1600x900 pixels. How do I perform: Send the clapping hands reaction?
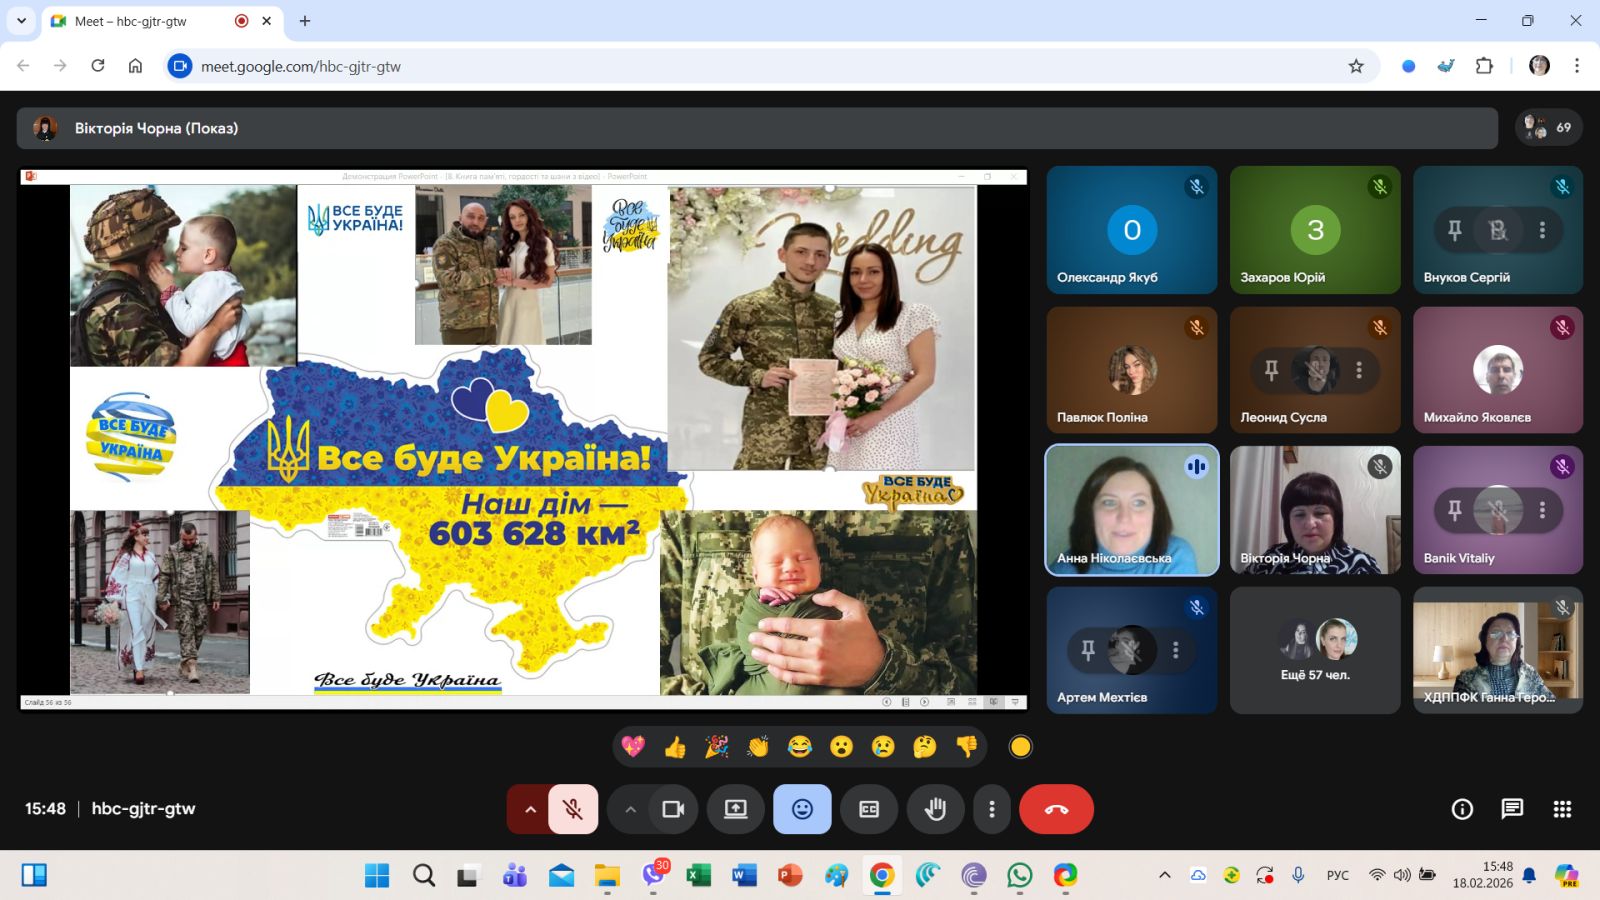tap(758, 747)
